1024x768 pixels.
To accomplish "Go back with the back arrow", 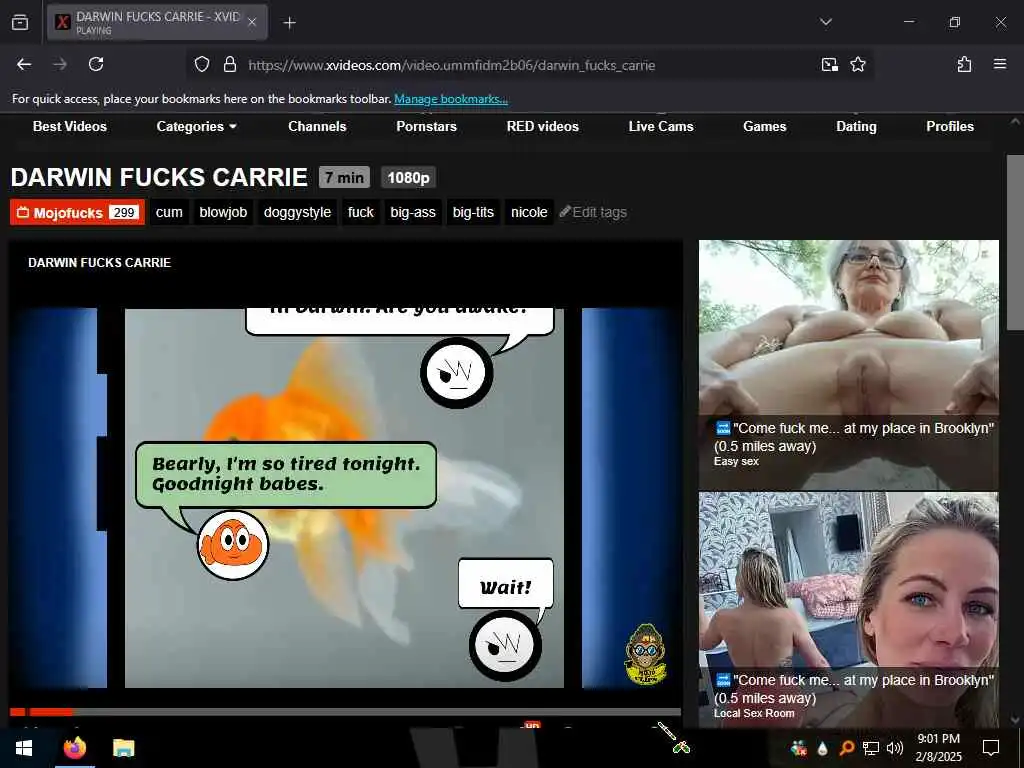I will tap(24, 64).
